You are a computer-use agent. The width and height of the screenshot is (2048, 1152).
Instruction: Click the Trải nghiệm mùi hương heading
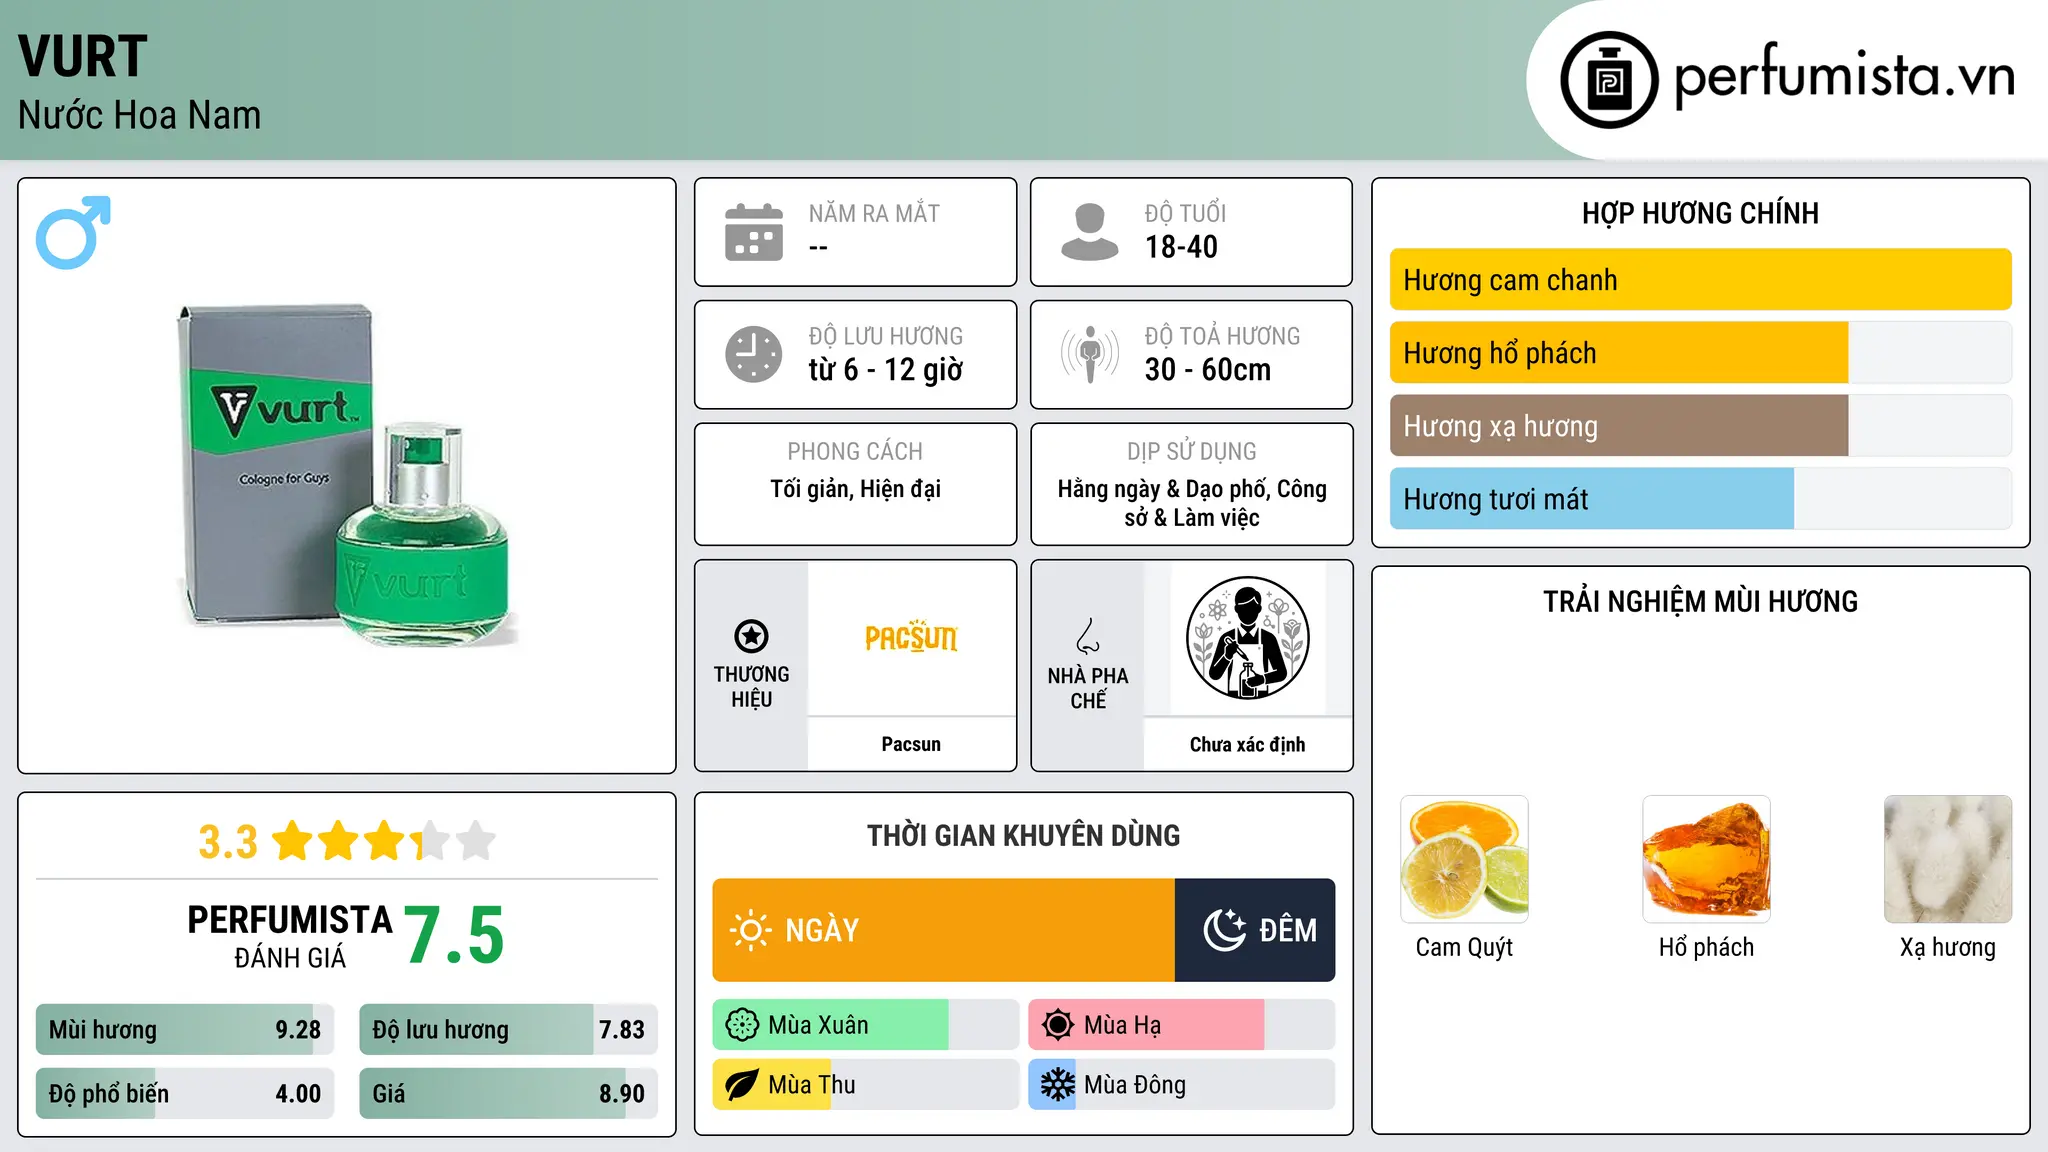(1700, 601)
